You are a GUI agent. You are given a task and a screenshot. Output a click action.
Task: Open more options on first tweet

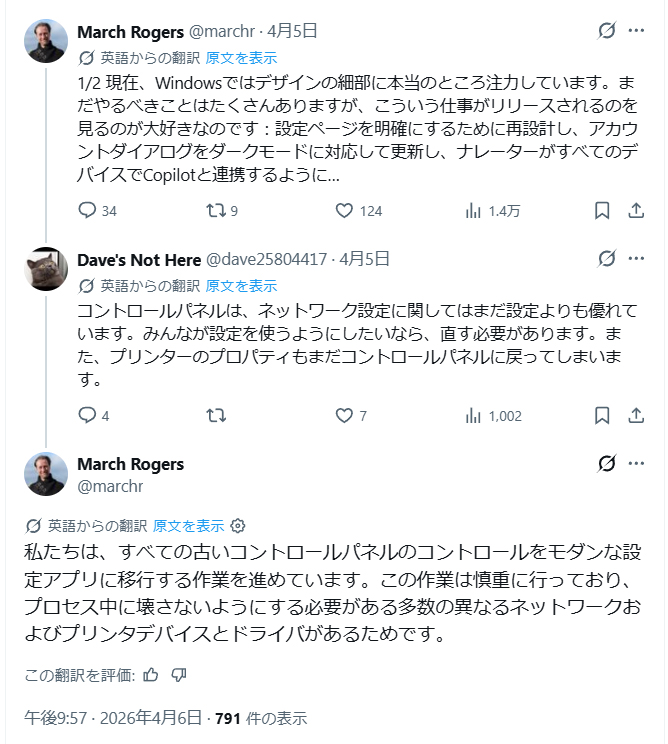[636, 31]
